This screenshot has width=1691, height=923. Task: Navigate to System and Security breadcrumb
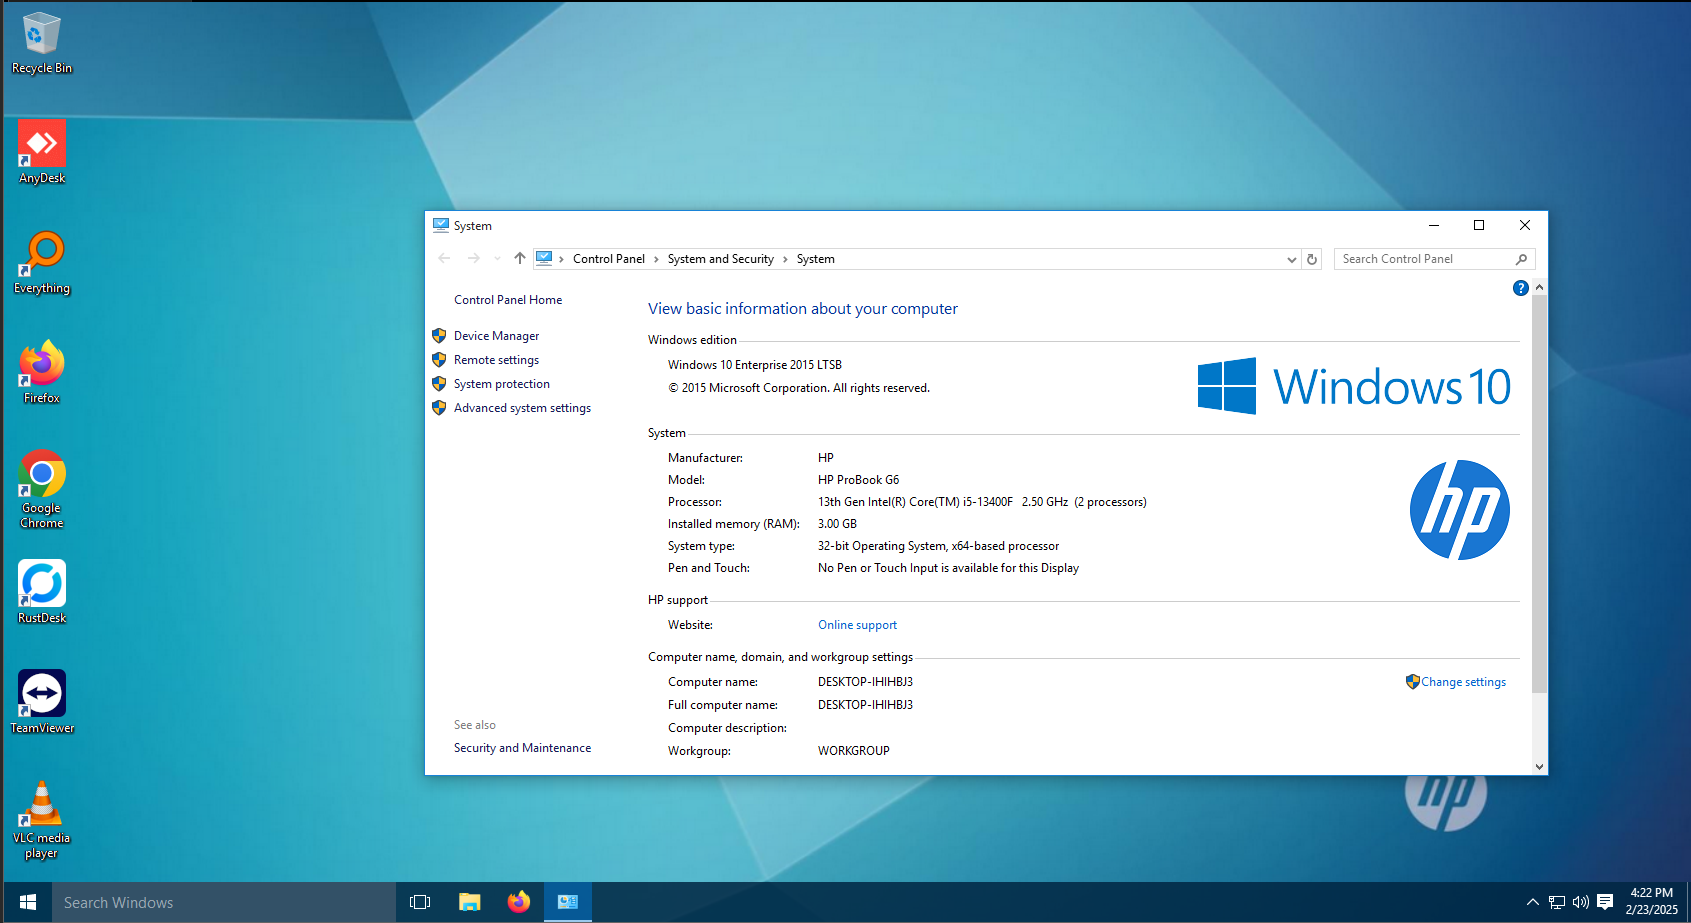[720, 258]
